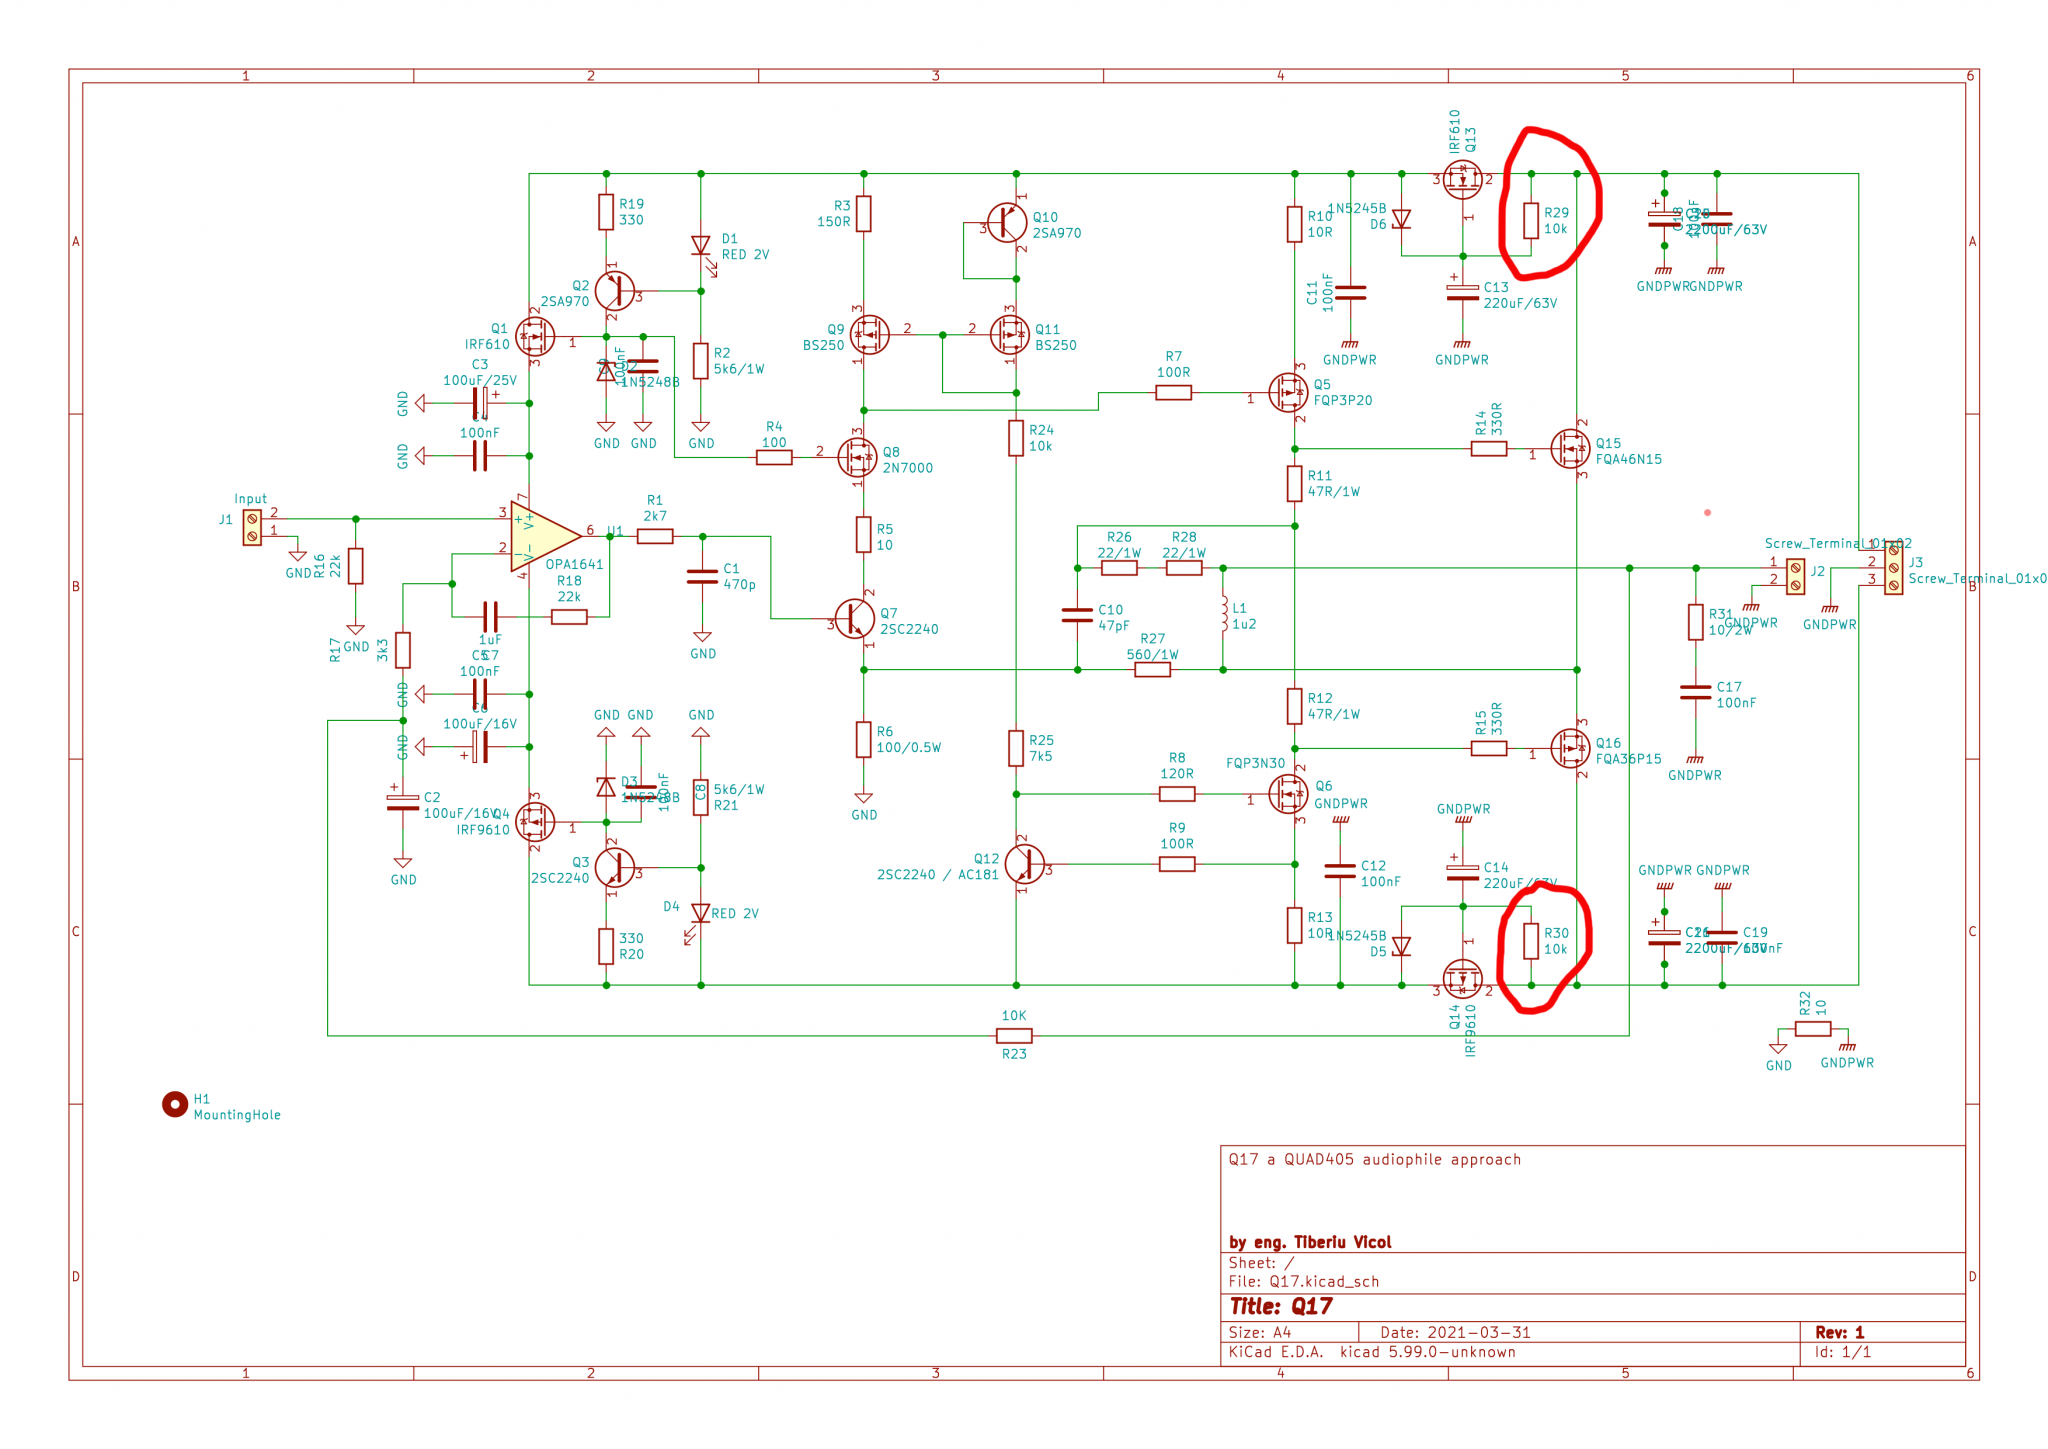Image resolution: width=2048 pixels, height=1449 pixels.
Task: Click the Q12 2SC2240 / AC181 transistor symbol
Action: pos(1025,864)
